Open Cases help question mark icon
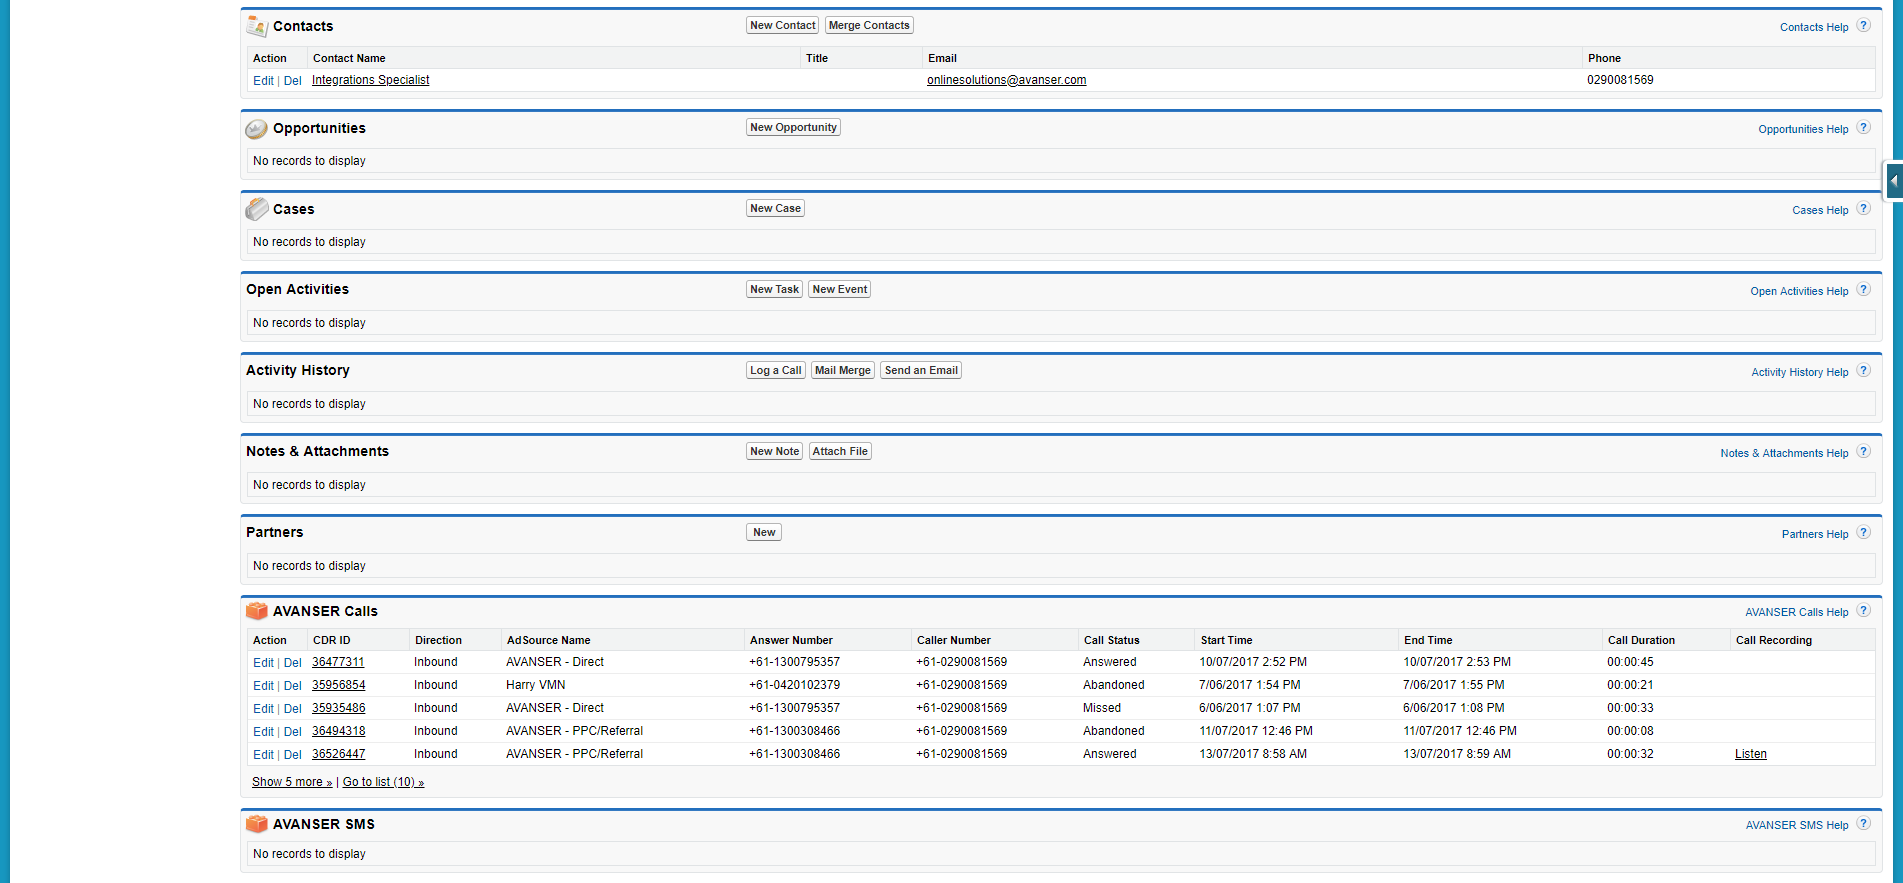1903x883 pixels. (1863, 209)
